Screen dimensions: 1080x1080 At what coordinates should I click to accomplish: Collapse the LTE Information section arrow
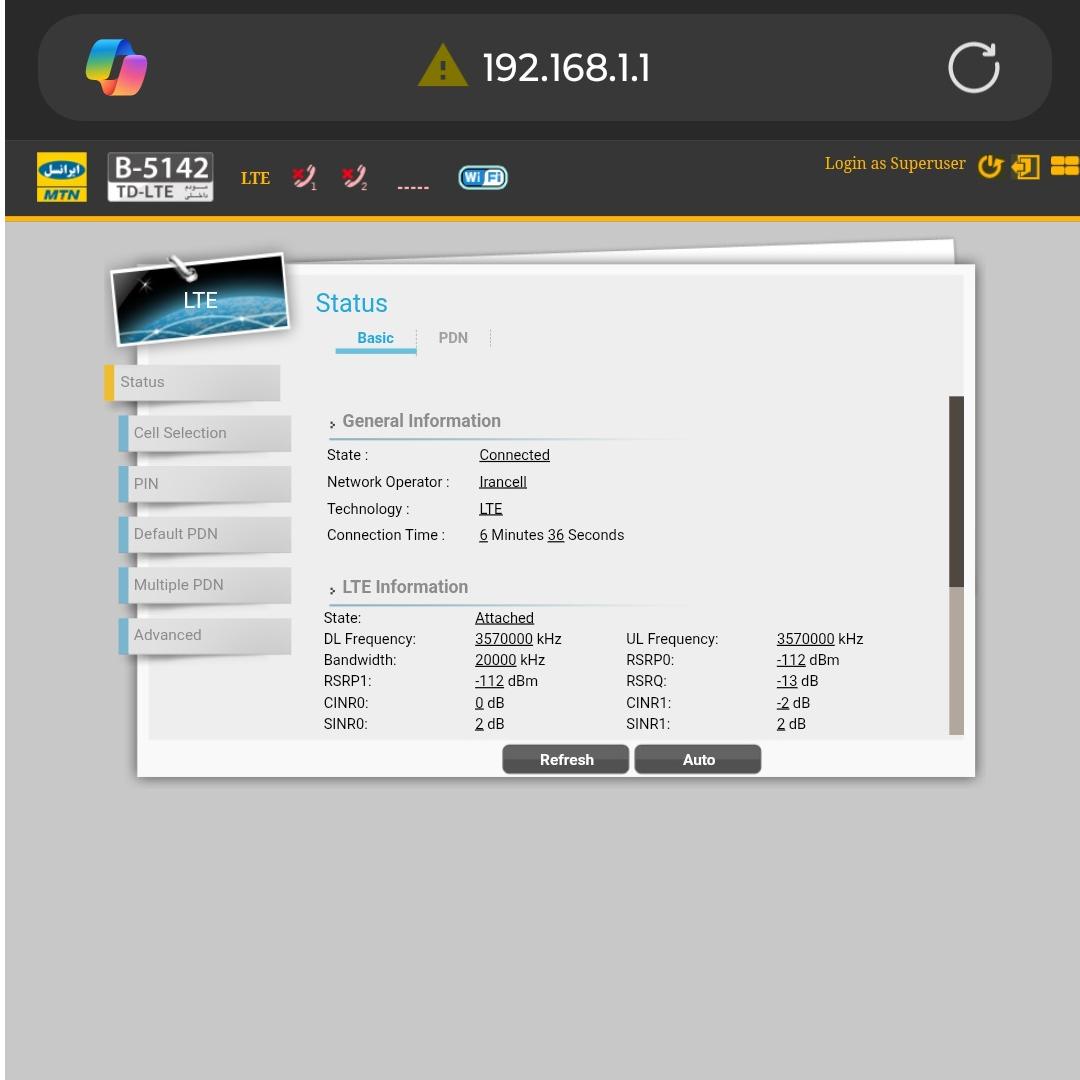pos(333,591)
